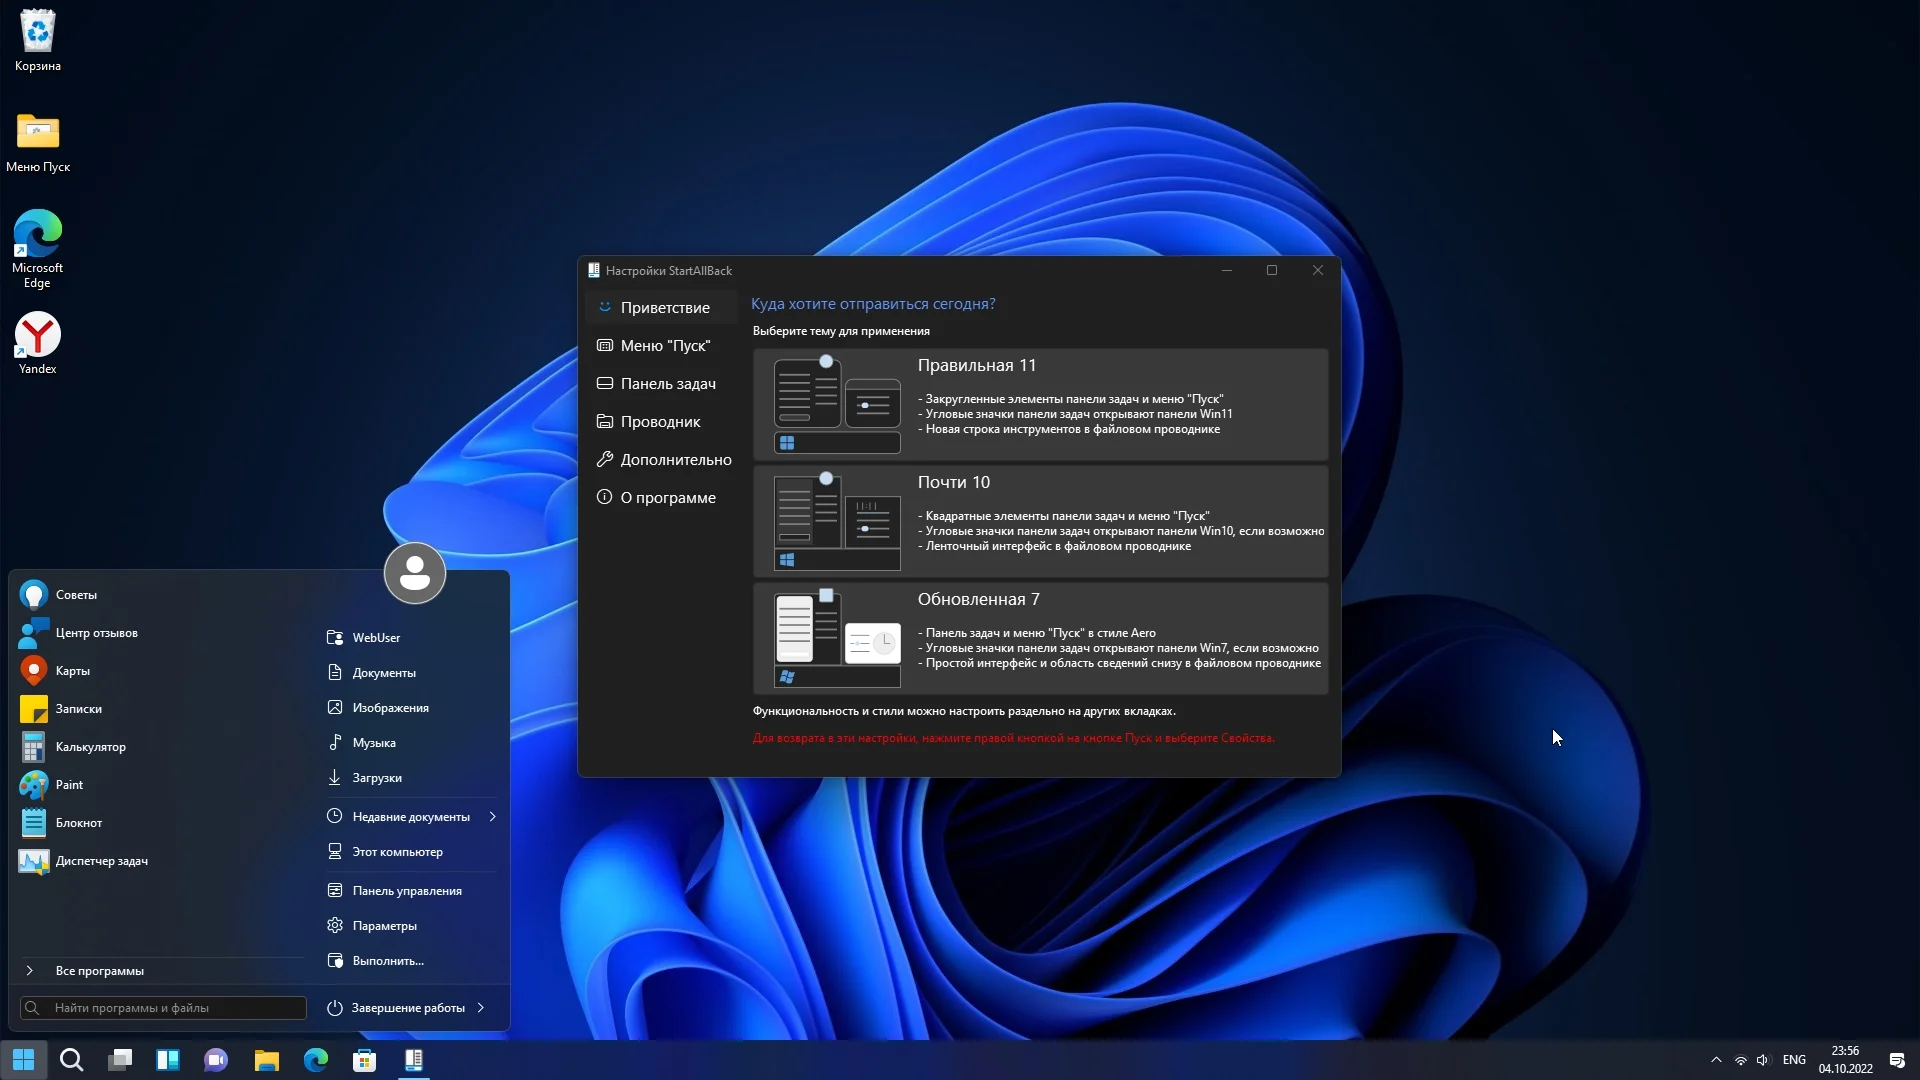Click the user account avatar picture
Viewport: 1920px width, 1080px height.
click(414, 573)
